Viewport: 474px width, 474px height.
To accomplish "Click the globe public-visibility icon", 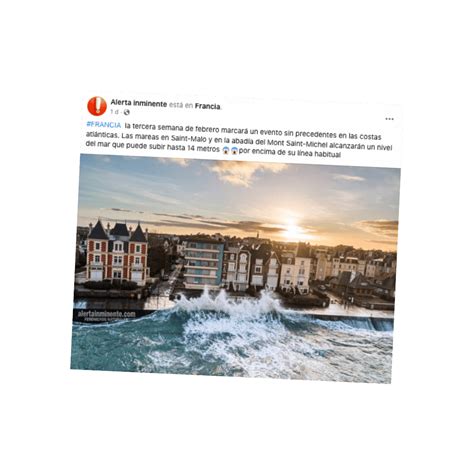I will pos(127,112).
